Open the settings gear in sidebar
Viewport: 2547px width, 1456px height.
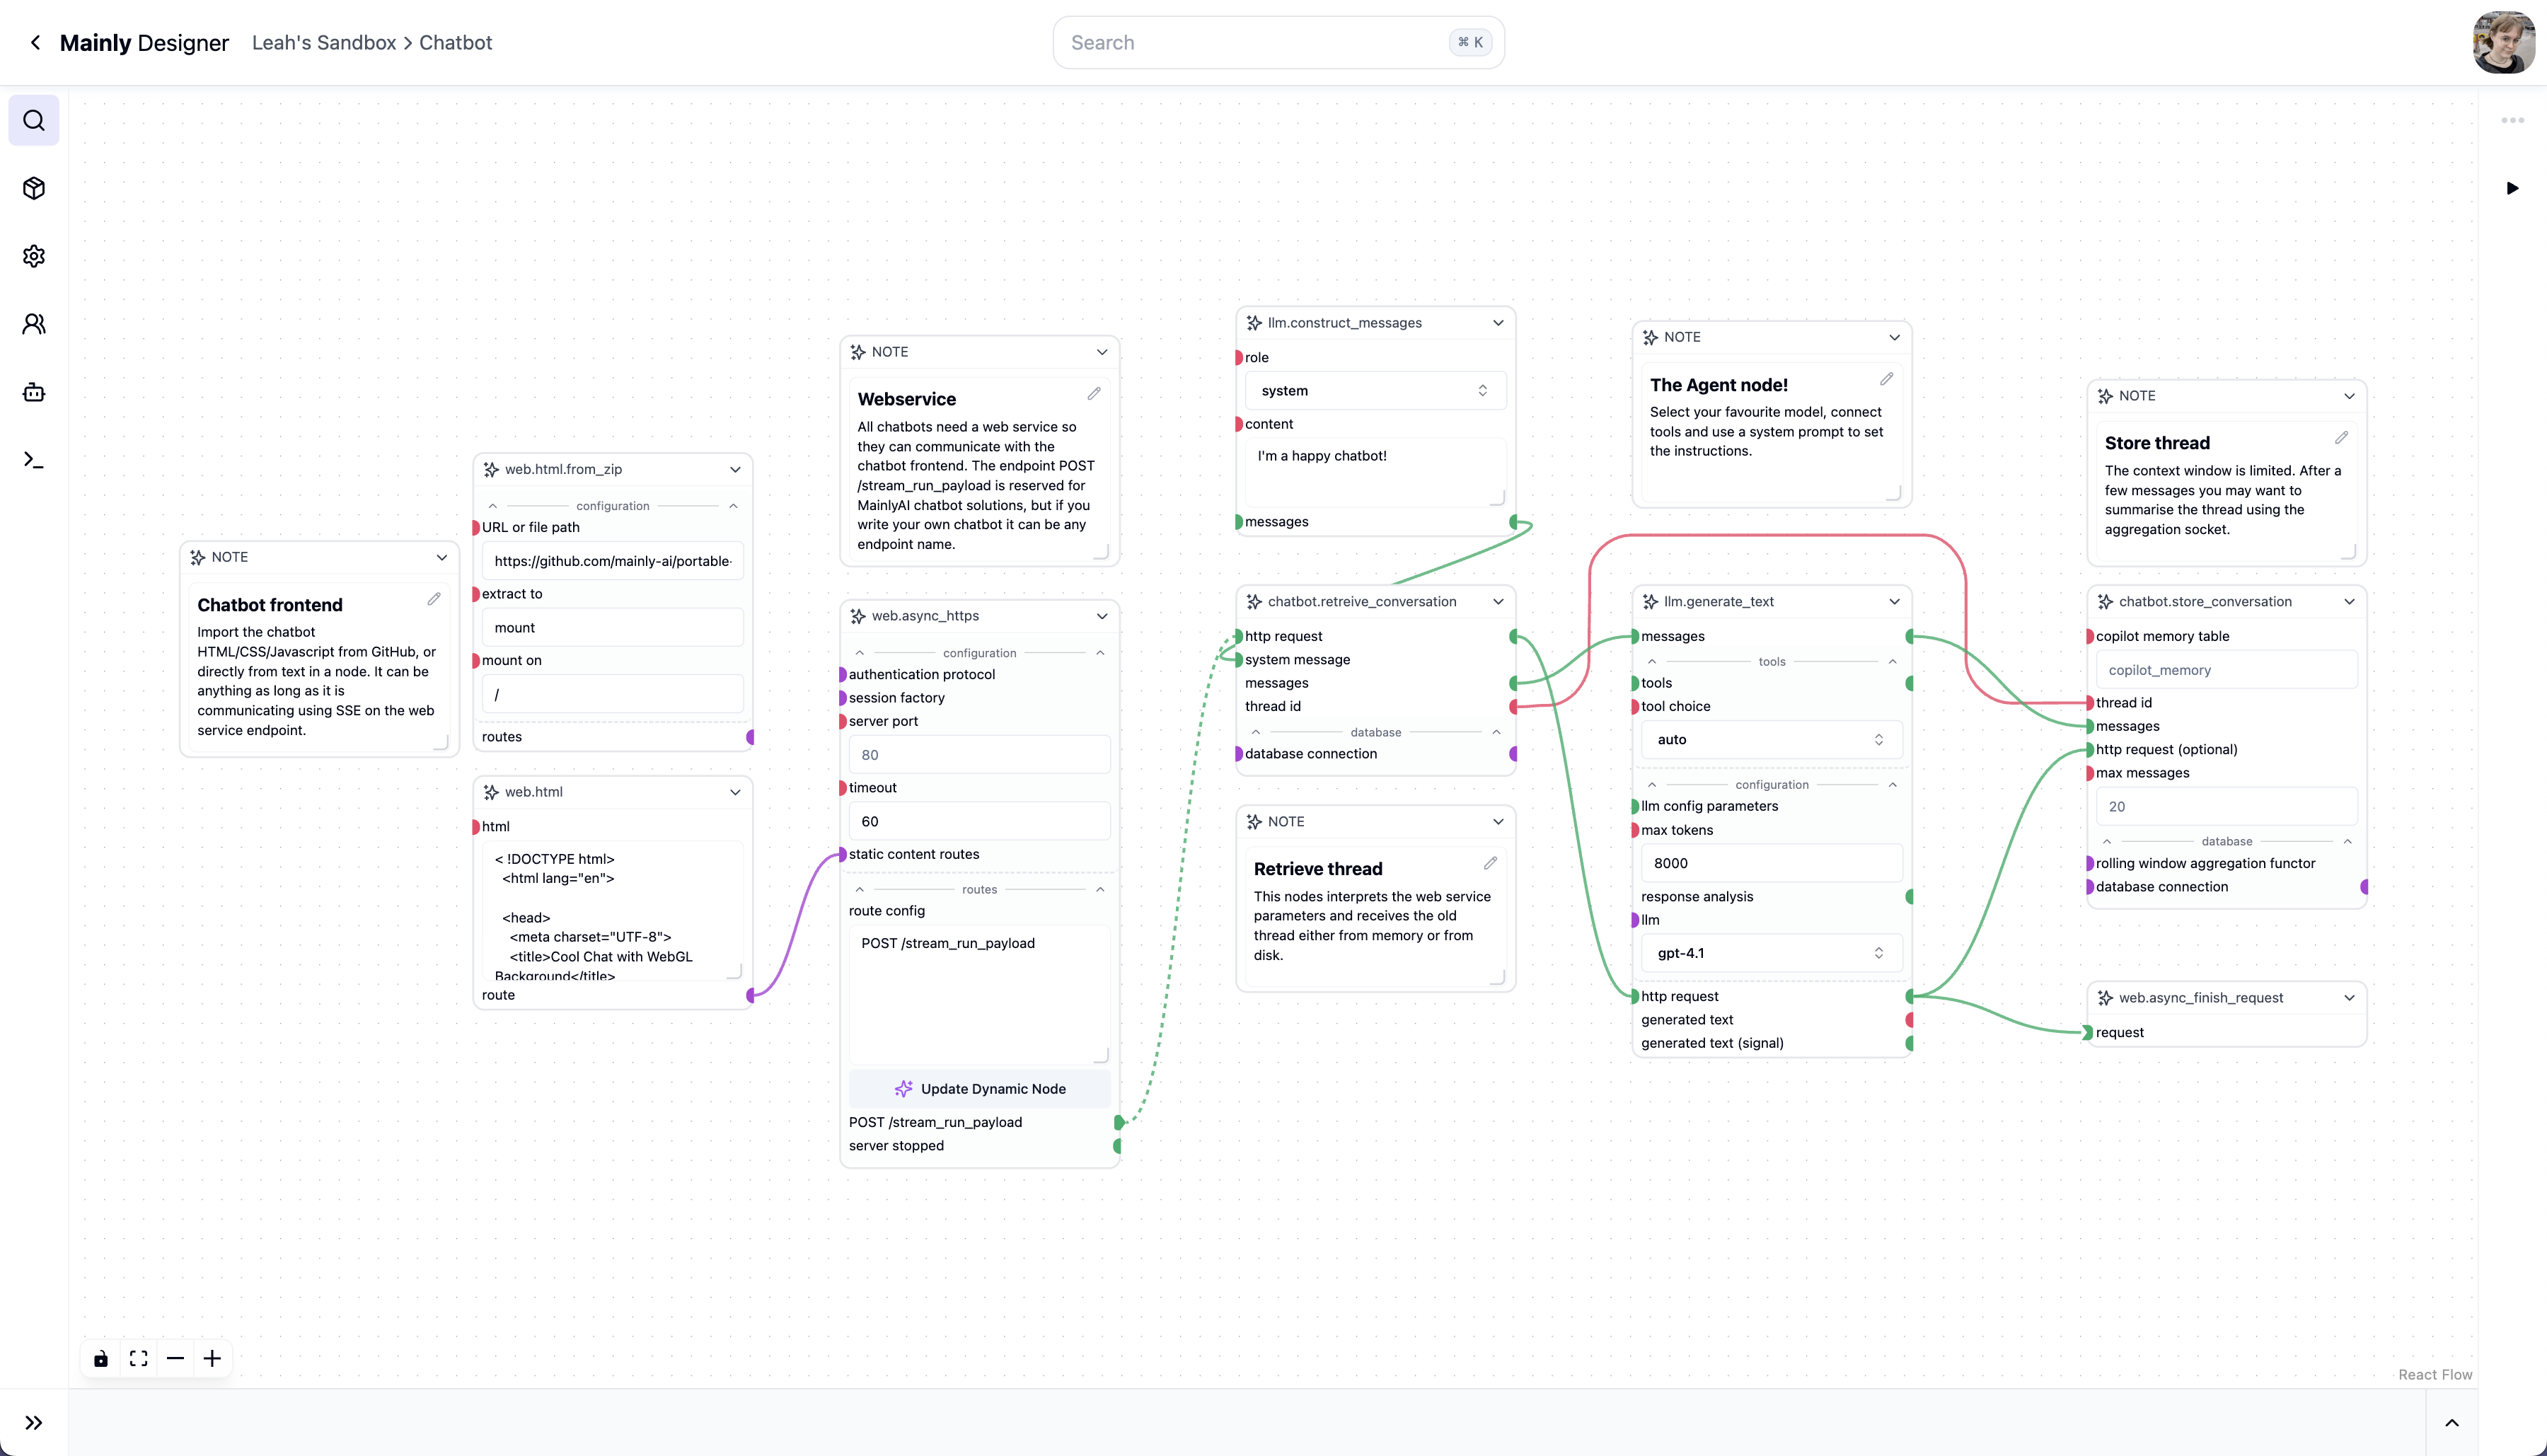coord(34,256)
